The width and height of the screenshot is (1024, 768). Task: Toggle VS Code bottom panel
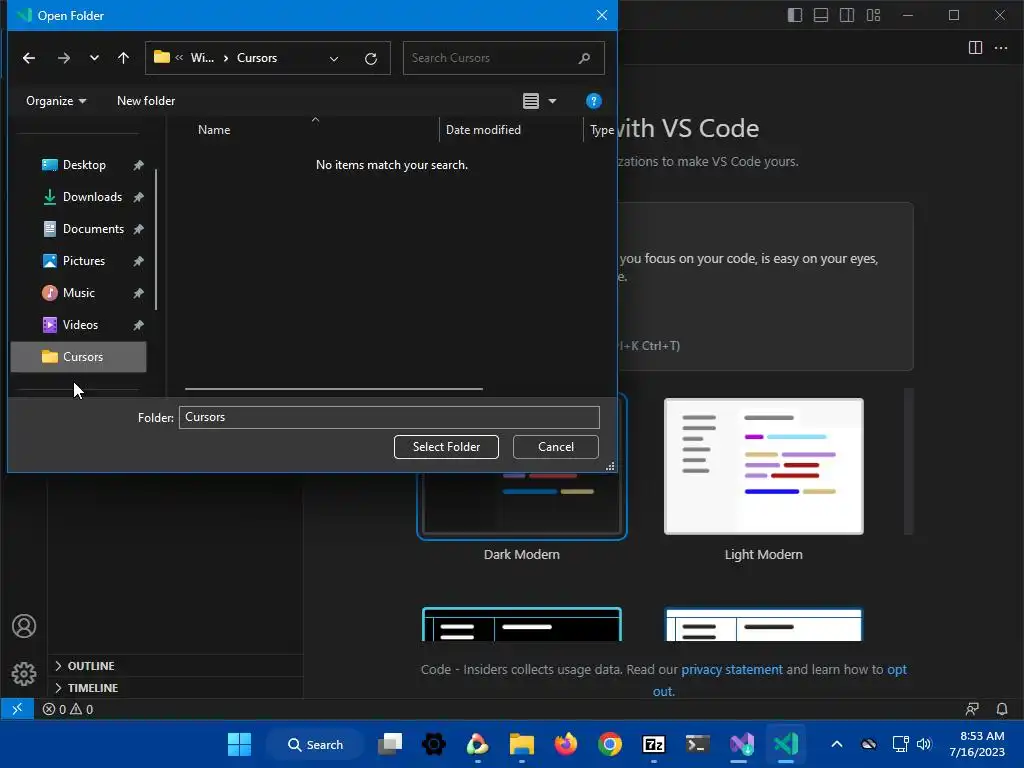[821, 15]
